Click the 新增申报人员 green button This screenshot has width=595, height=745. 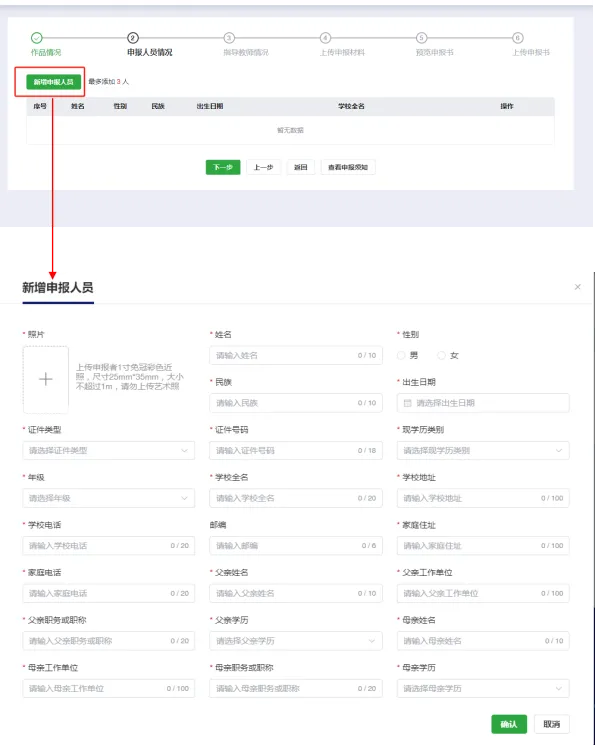pyautogui.click(x=53, y=82)
